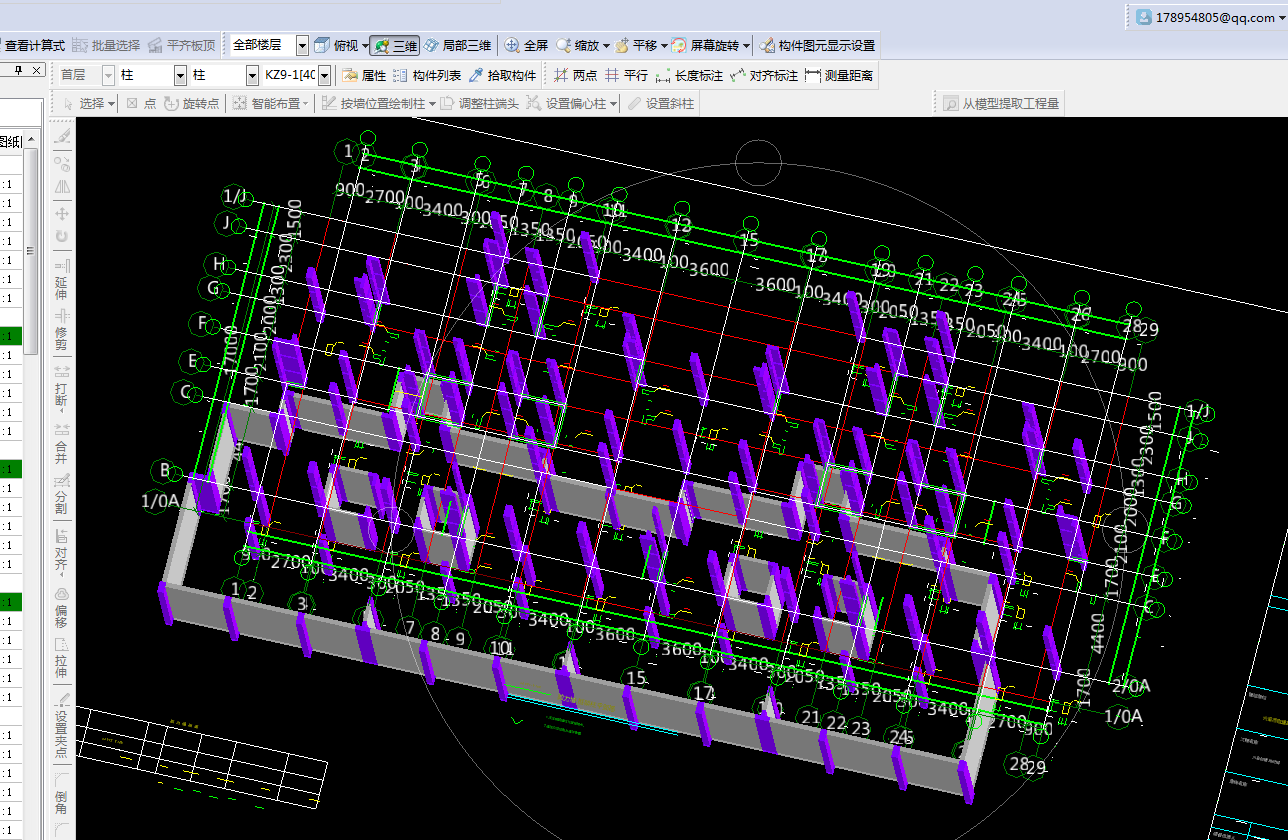Screen dimensions: 1288x840
Task: Click 批量选择 (batch select)
Action: (107, 45)
